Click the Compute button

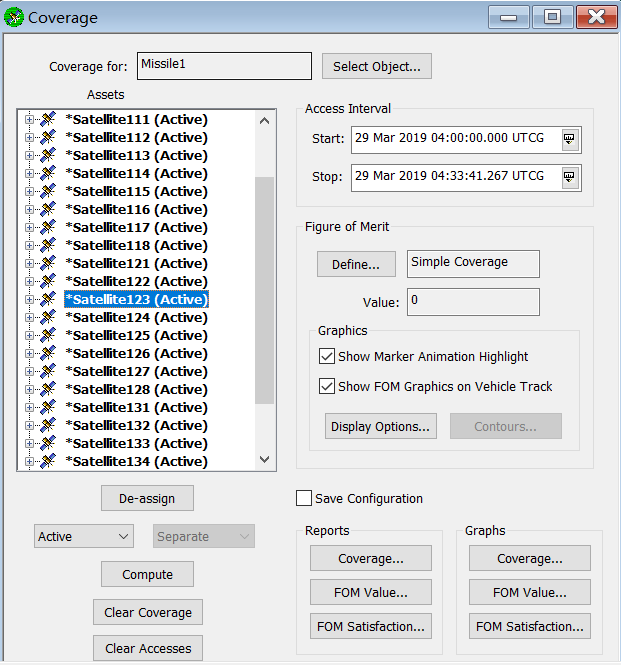[x=147, y=574]
